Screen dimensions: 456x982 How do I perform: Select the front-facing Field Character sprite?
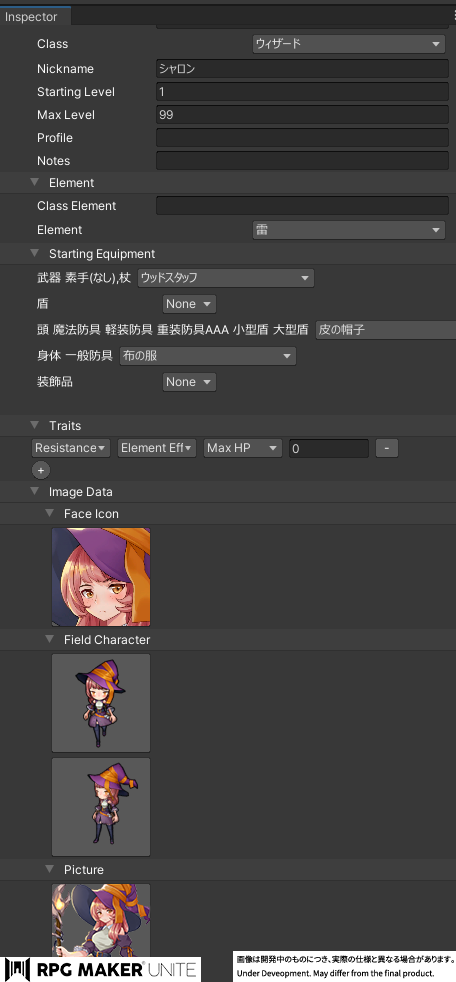(x=101, y=703)
